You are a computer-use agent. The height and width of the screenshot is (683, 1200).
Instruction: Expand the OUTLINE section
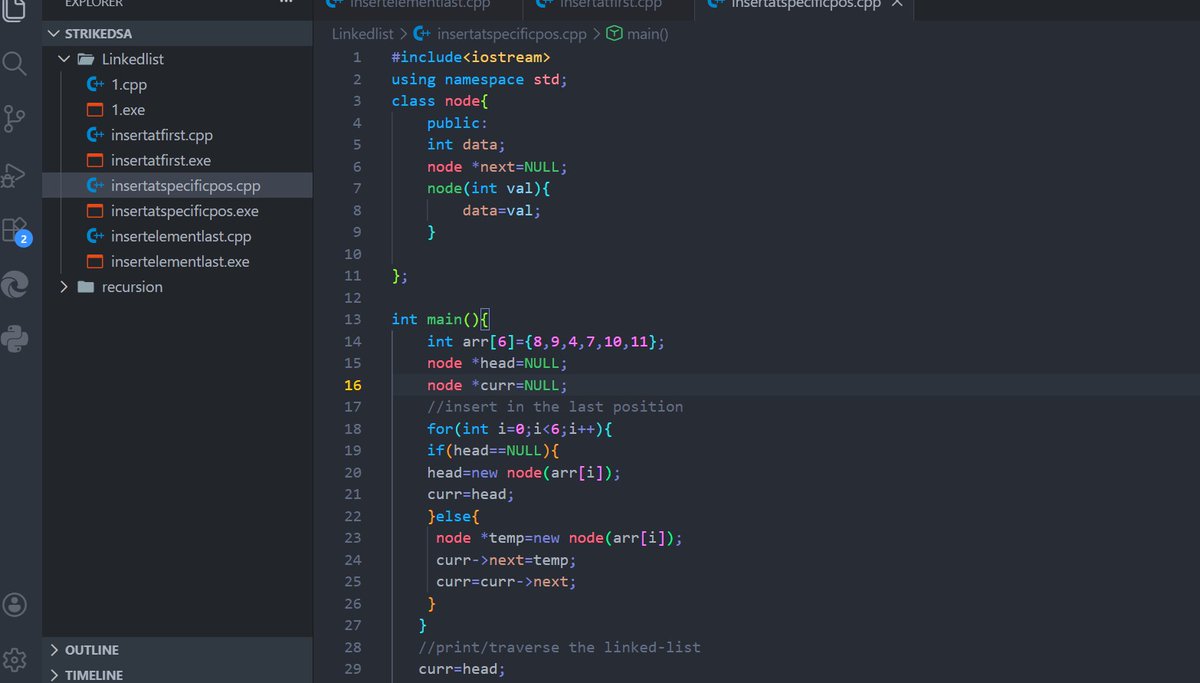point(177,650)
